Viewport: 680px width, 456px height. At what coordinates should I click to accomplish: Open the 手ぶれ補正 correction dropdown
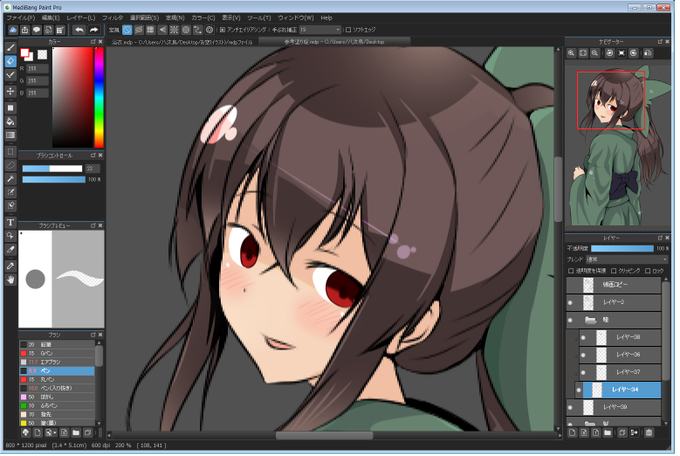(320, 30)
